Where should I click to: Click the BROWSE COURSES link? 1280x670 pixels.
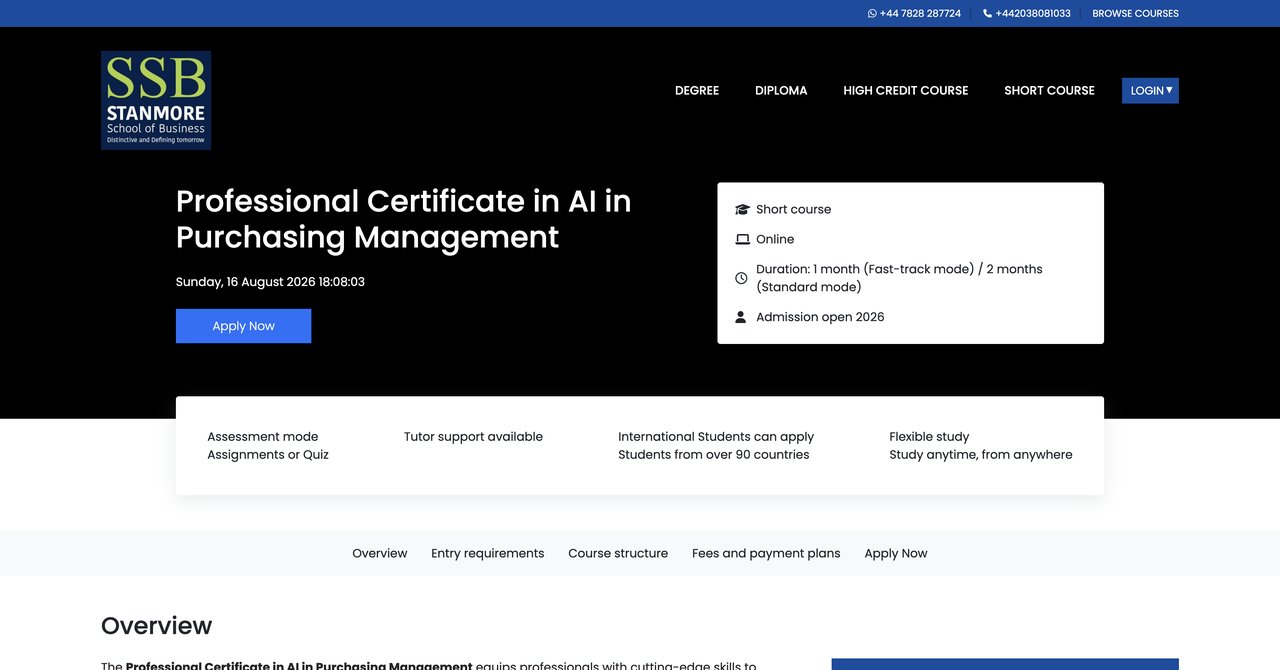1135,14
